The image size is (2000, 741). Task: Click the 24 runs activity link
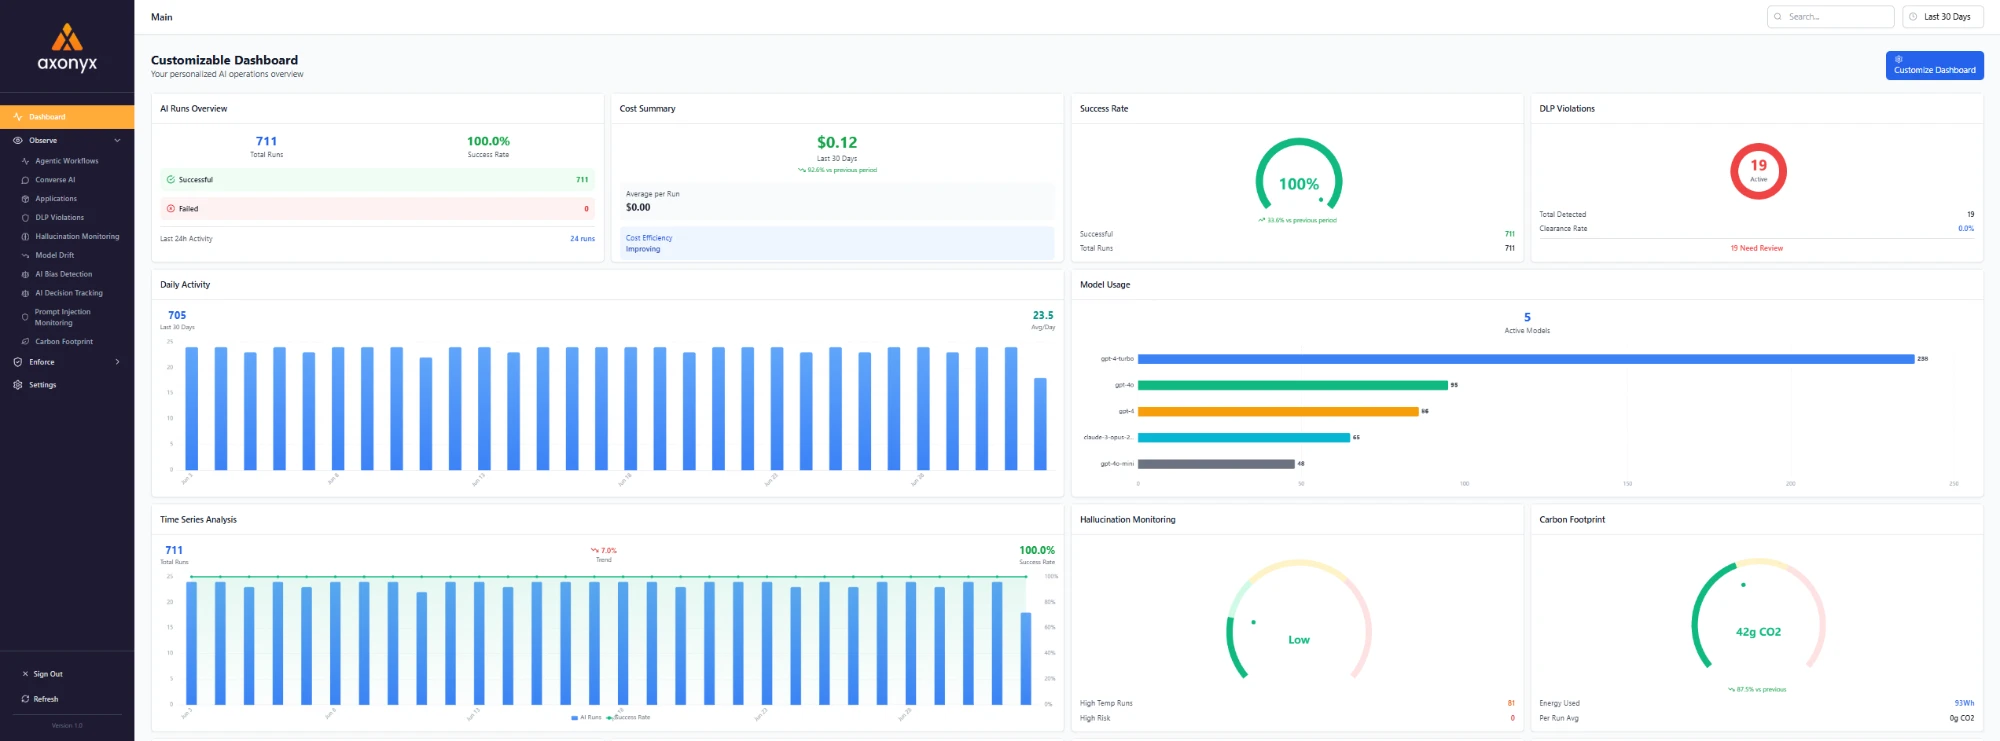click(x=582, y=239)
